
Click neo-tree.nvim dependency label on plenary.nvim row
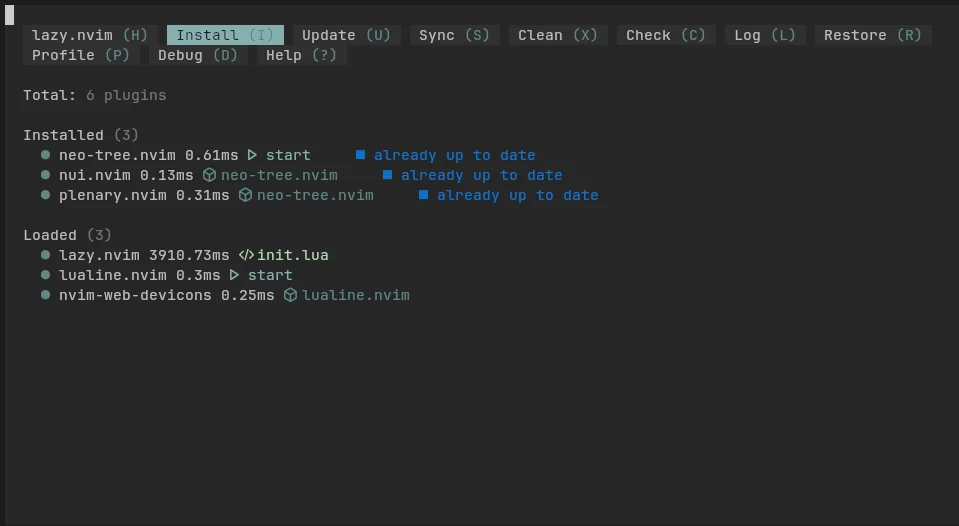click(x=315, y=196)
